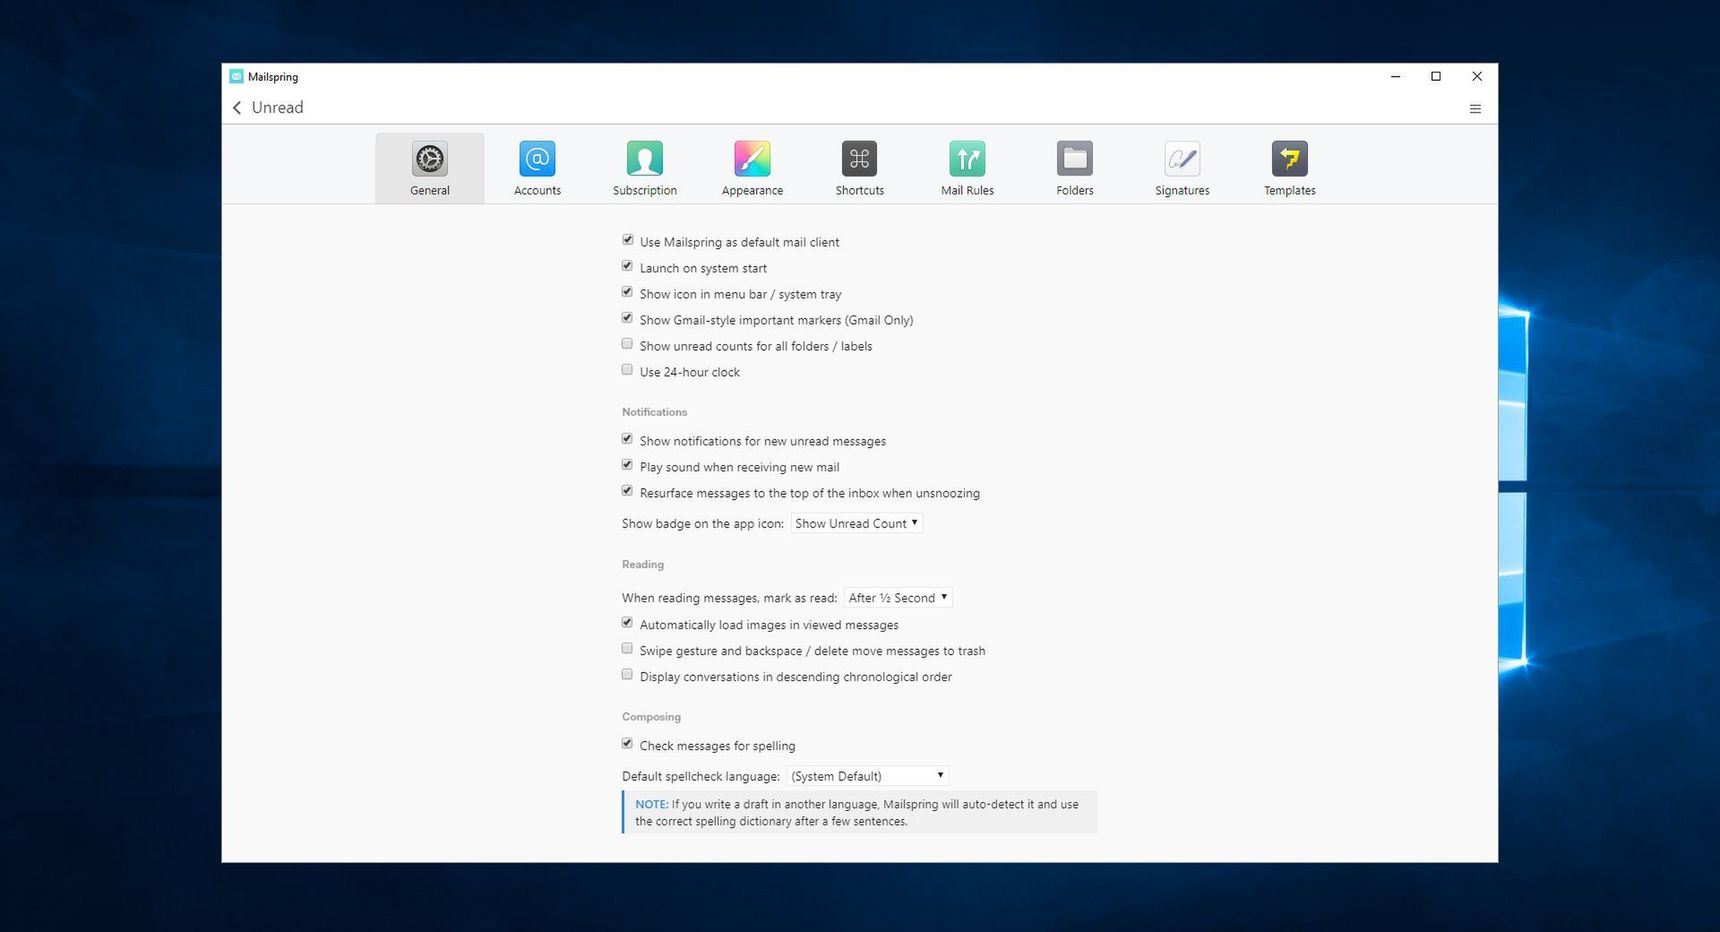Open the hamburger menu icon
The height and width of the screenshot is (932, 1720).
(x=1475, y=109)
